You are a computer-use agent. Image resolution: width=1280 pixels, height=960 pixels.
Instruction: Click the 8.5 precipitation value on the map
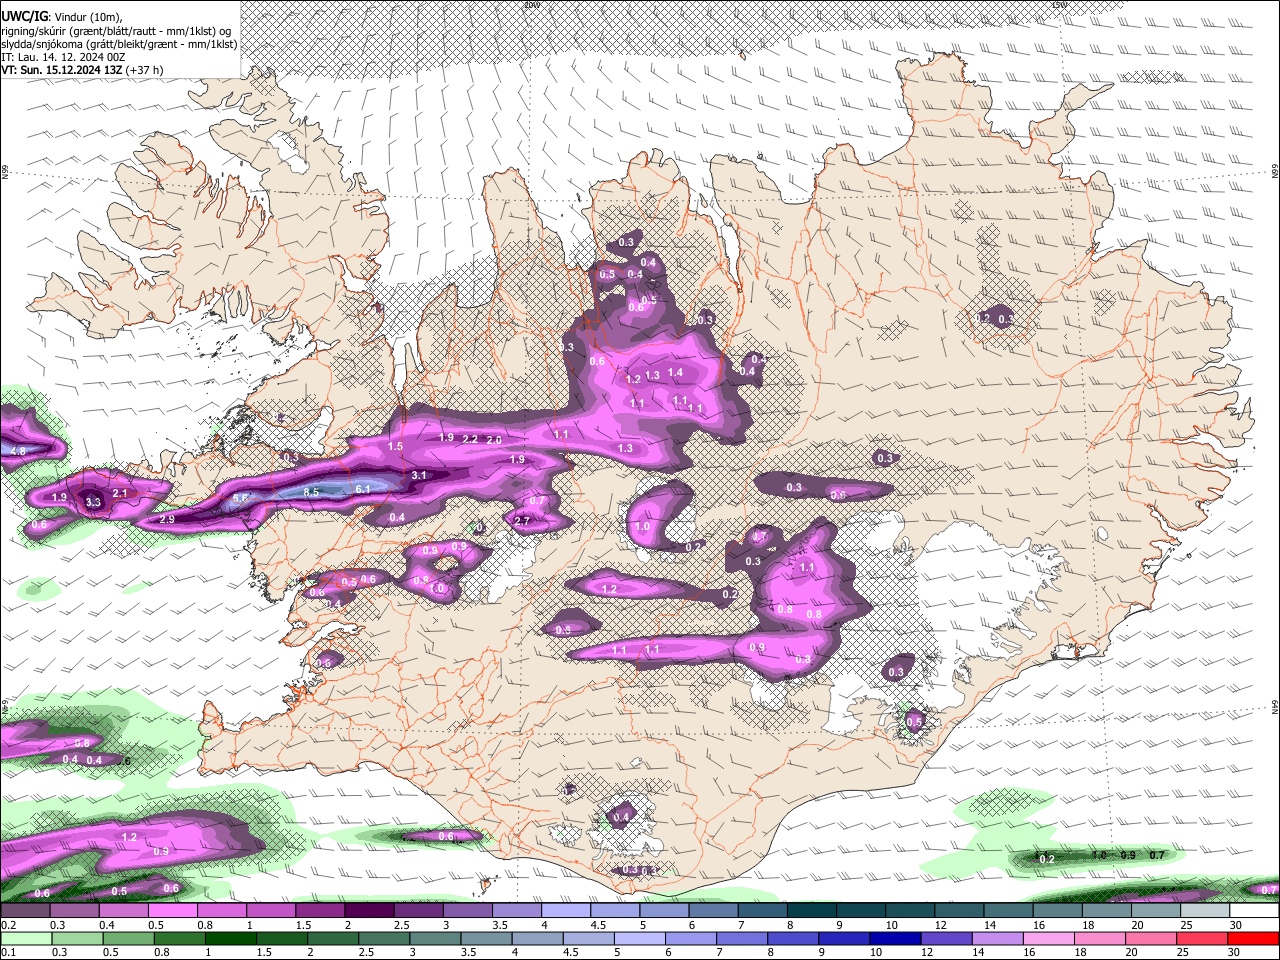(x=311, y=492)
